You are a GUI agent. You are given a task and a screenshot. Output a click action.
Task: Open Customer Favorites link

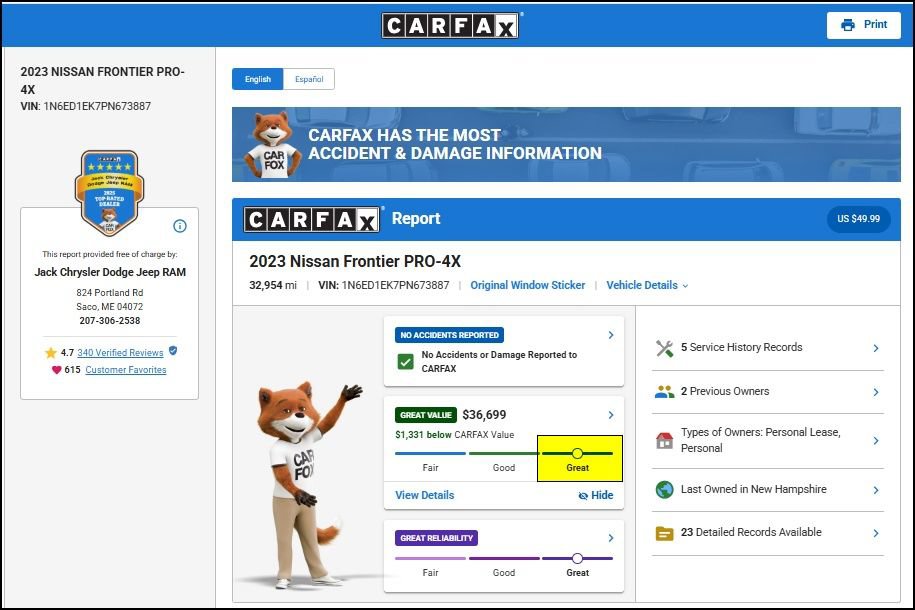125,370
